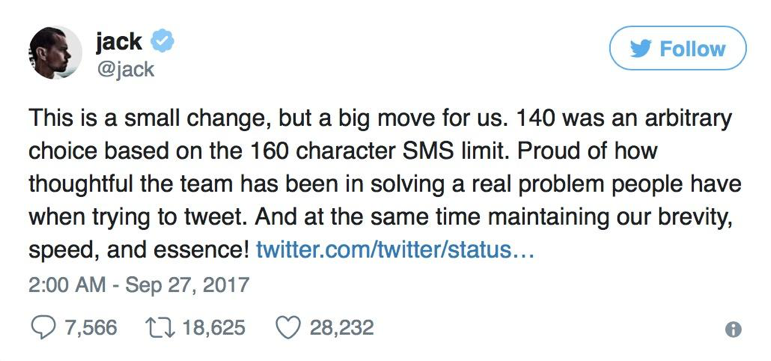Like the tweet with heart icon
The height and width of the screenshot is (361, 771).
[288, 328]
